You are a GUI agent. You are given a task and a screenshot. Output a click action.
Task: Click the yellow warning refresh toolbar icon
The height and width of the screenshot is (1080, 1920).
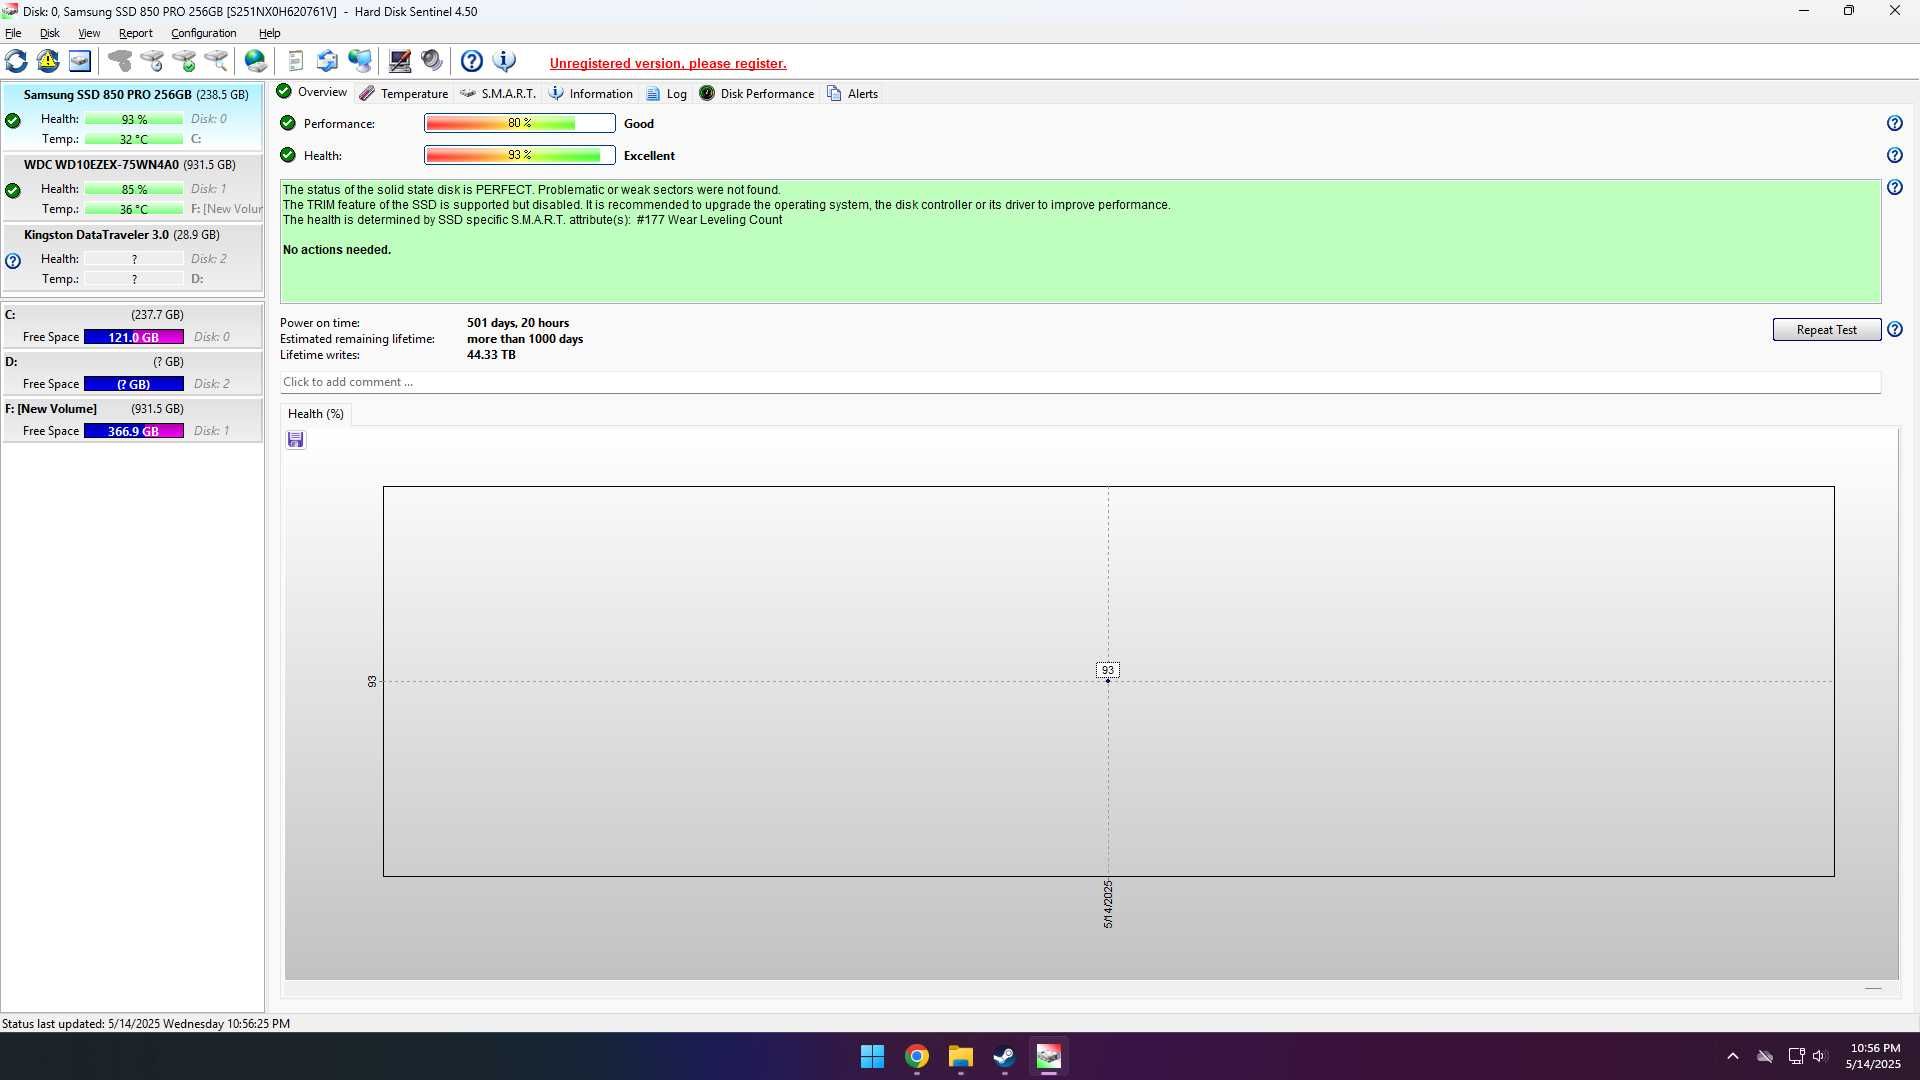pos(48,62)
